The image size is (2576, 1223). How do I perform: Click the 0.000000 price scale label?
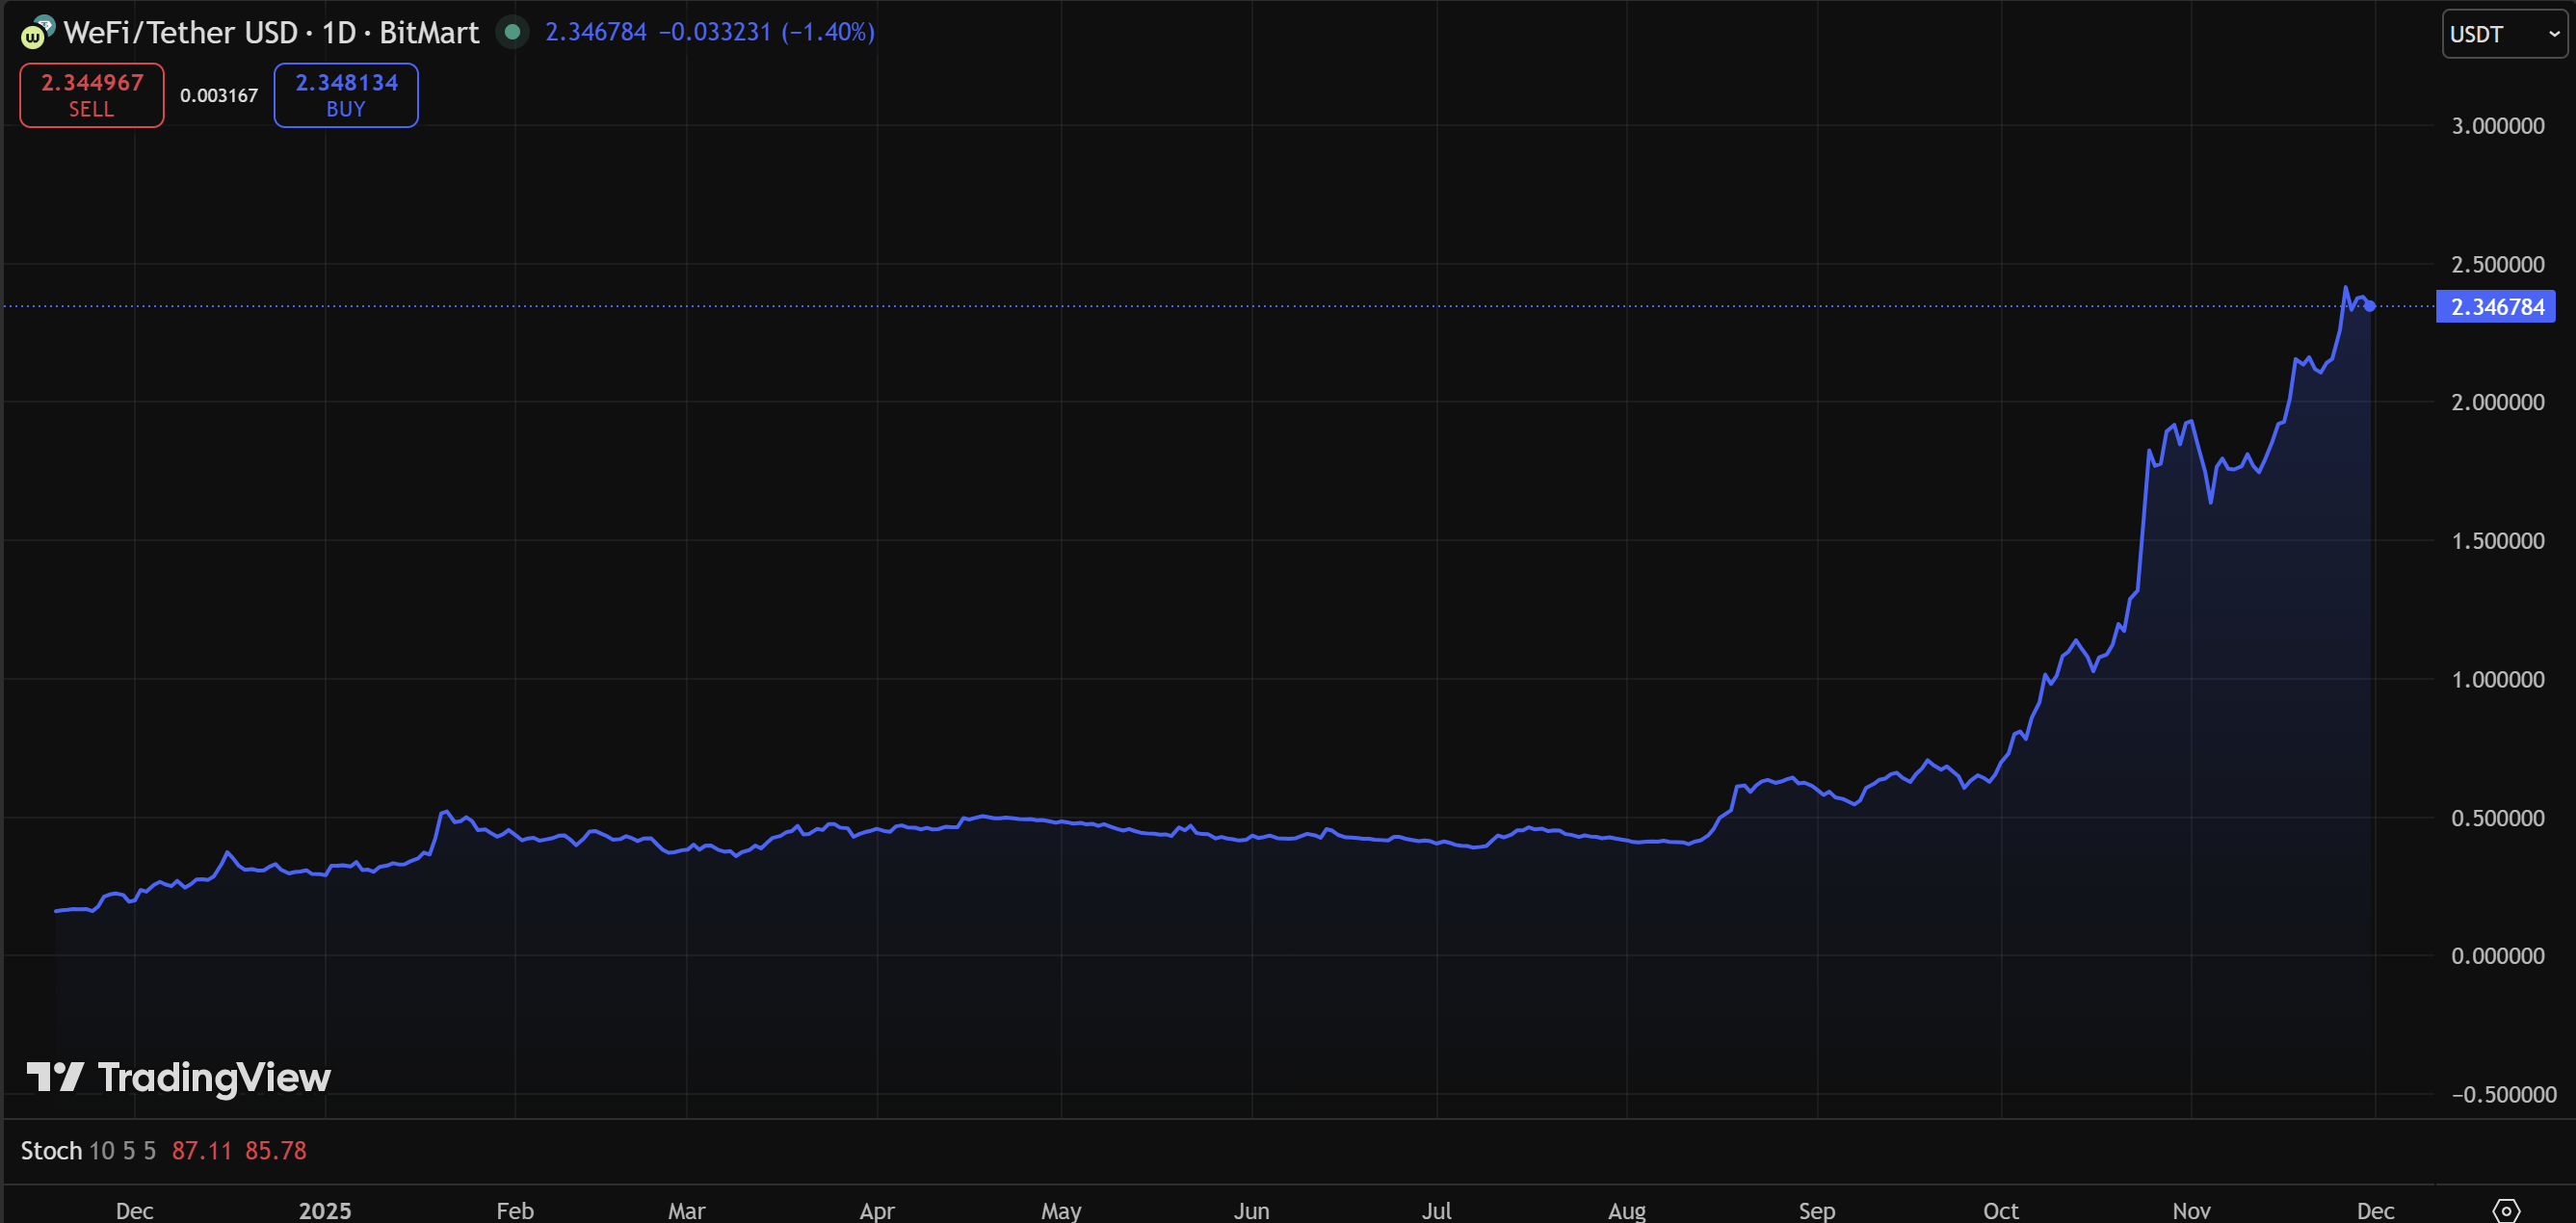point(2497,956)
